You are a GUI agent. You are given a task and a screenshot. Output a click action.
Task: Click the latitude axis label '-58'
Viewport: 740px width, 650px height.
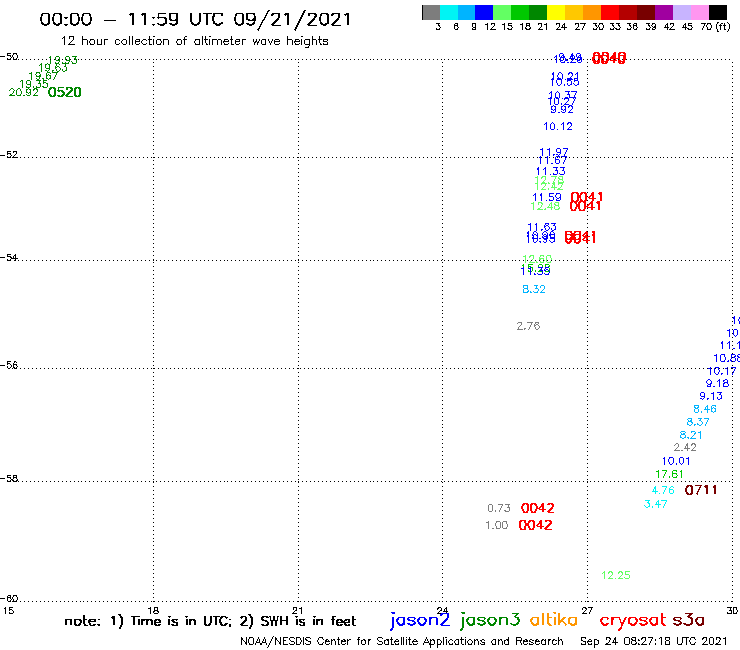point(9,479)
